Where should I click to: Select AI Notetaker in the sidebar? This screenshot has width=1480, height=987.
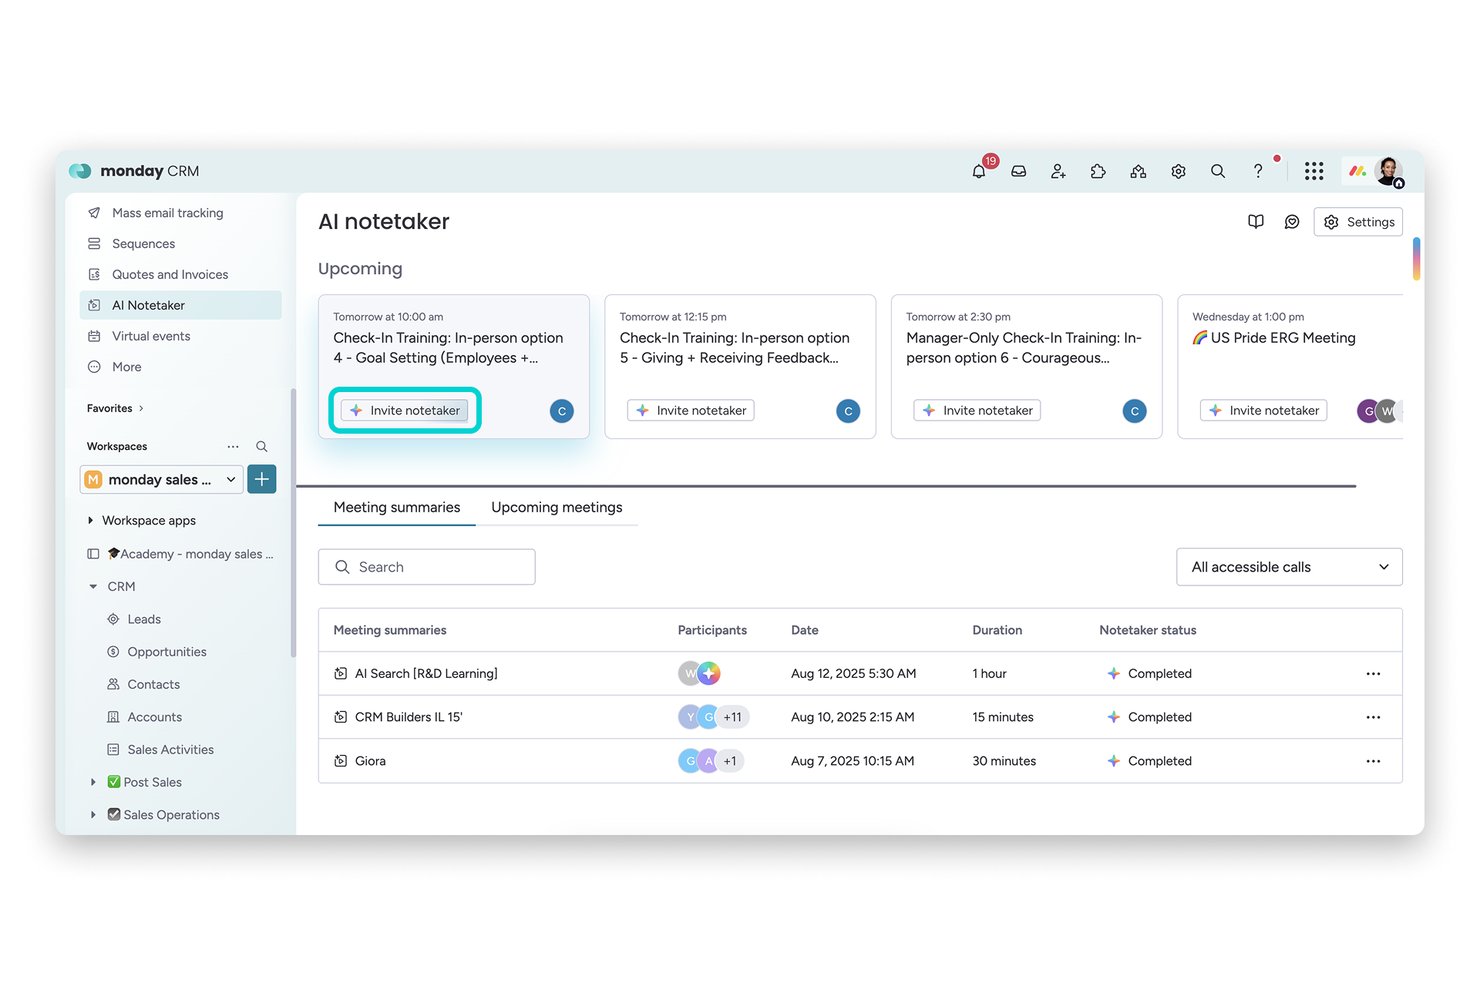[x=180, y=305]
